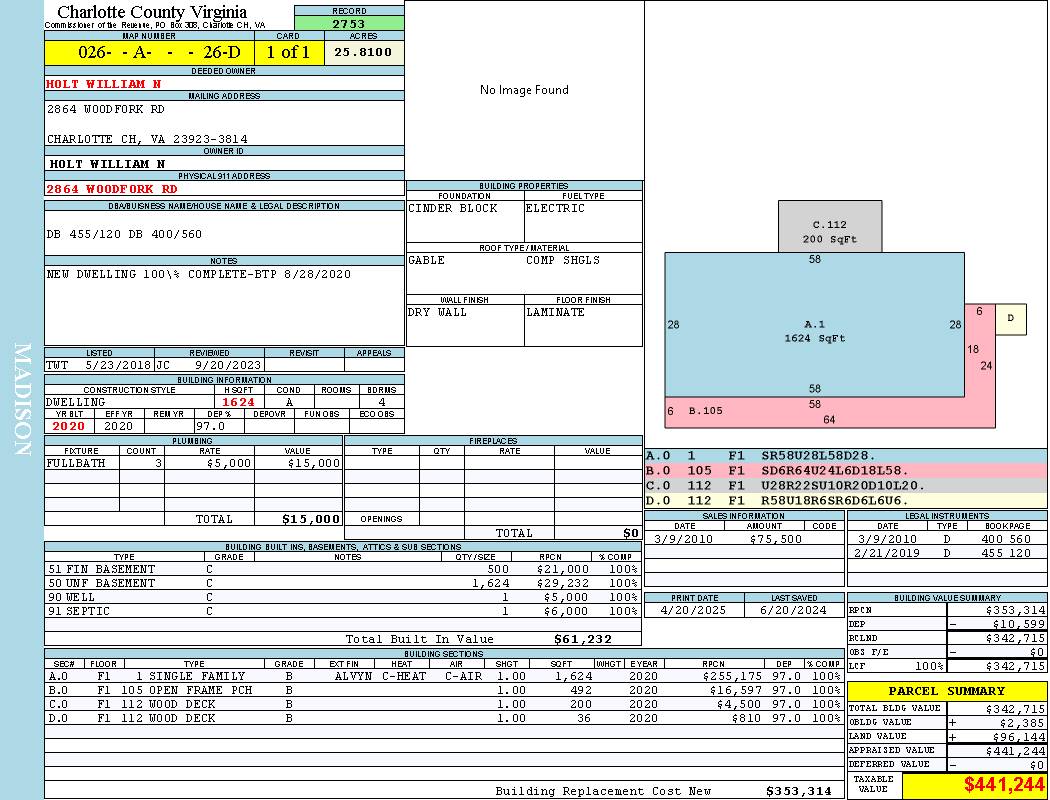Click the NEW DWELLING notes text
This screenshot has width=1050, height=800.
coord(198,274)
